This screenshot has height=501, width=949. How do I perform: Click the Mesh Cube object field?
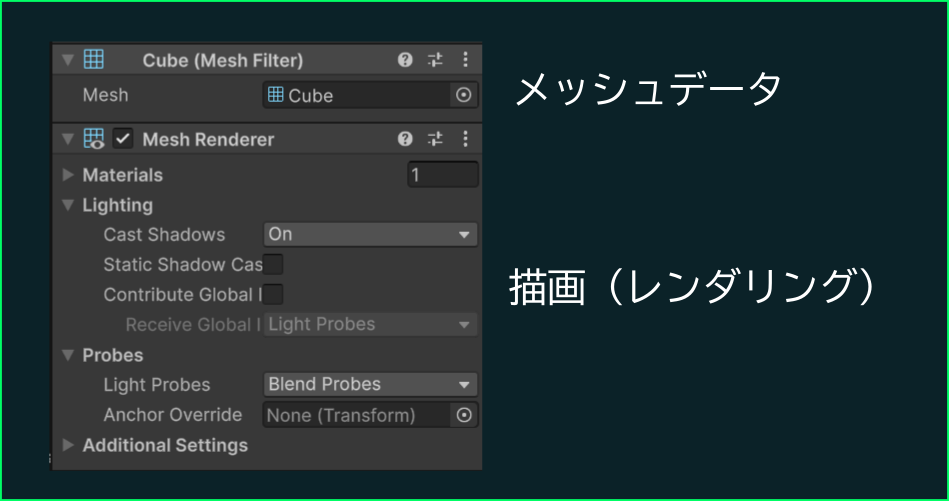point(357,95)
